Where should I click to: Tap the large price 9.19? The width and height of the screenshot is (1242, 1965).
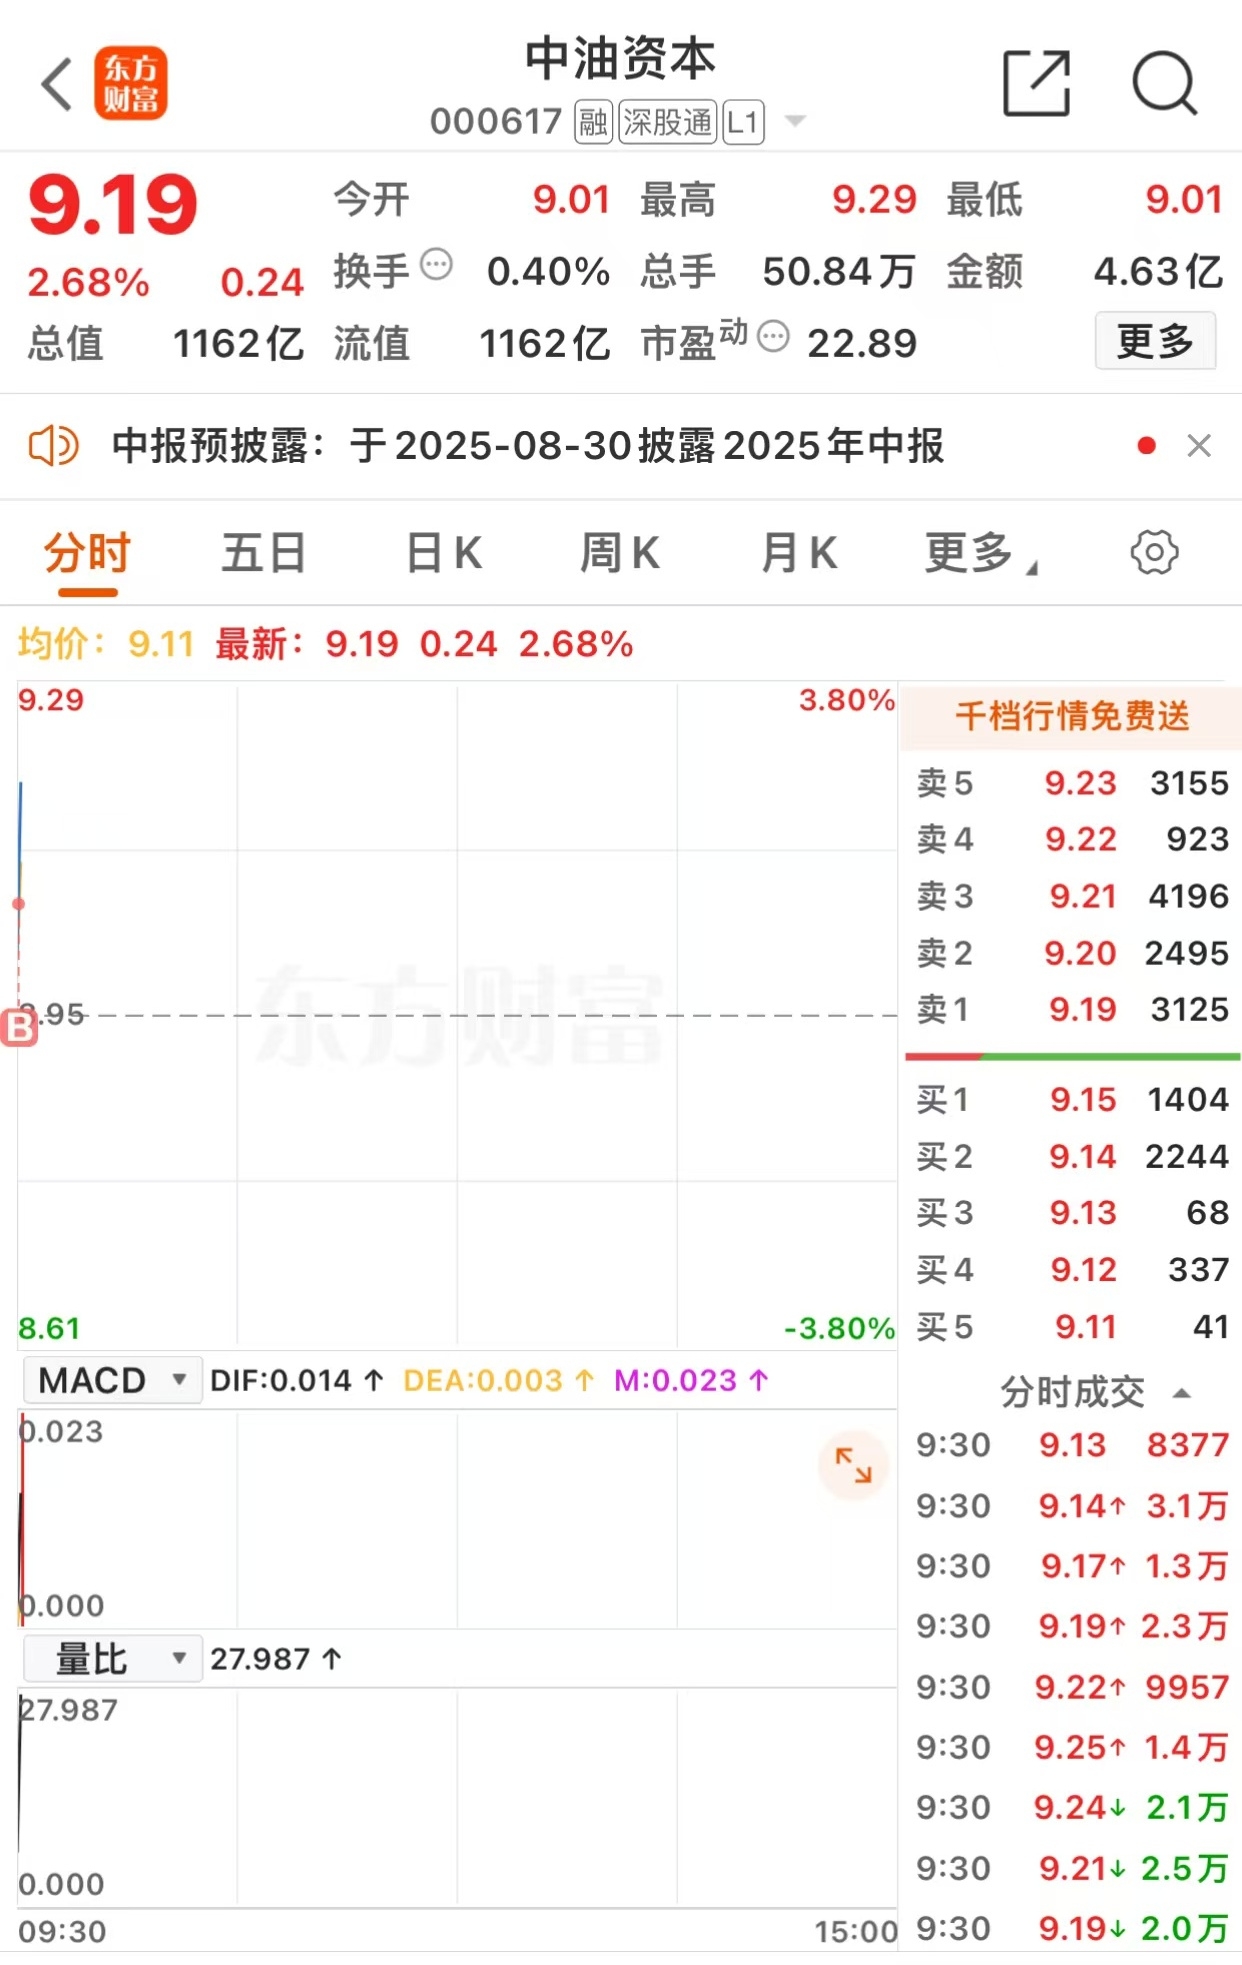pos(113,205)
